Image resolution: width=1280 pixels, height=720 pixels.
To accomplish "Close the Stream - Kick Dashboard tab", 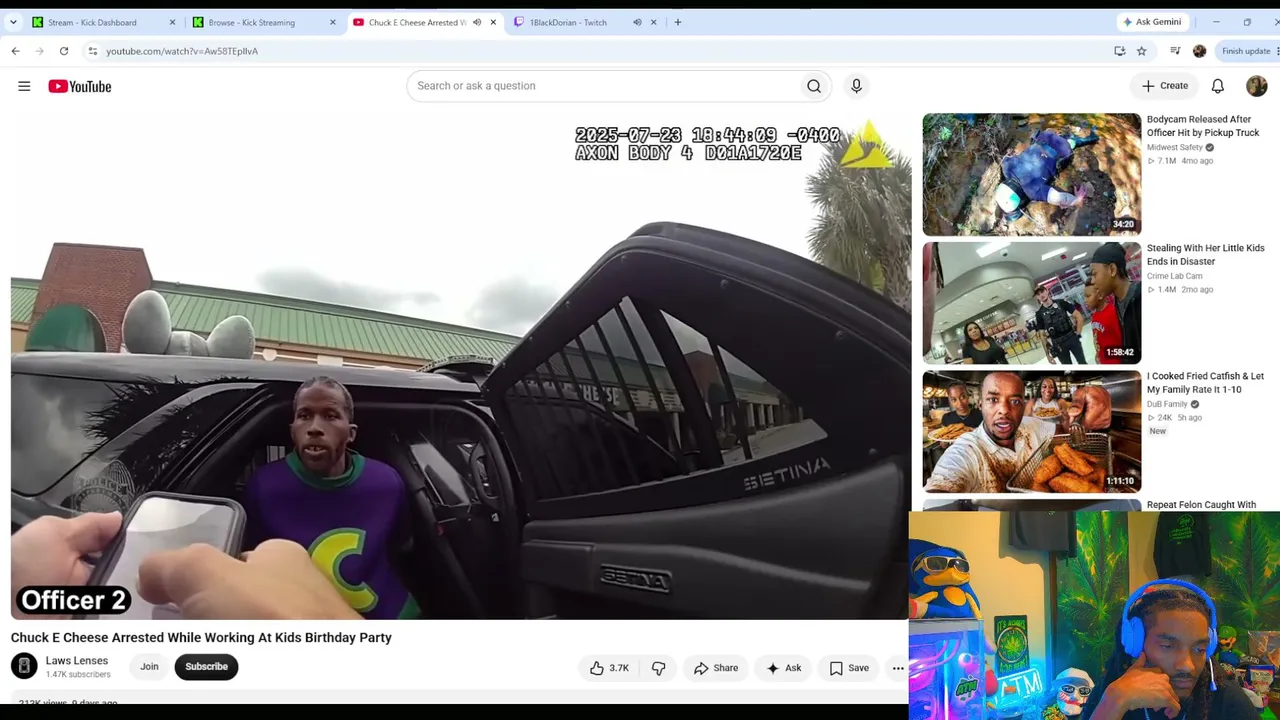I will coord(172,22).
